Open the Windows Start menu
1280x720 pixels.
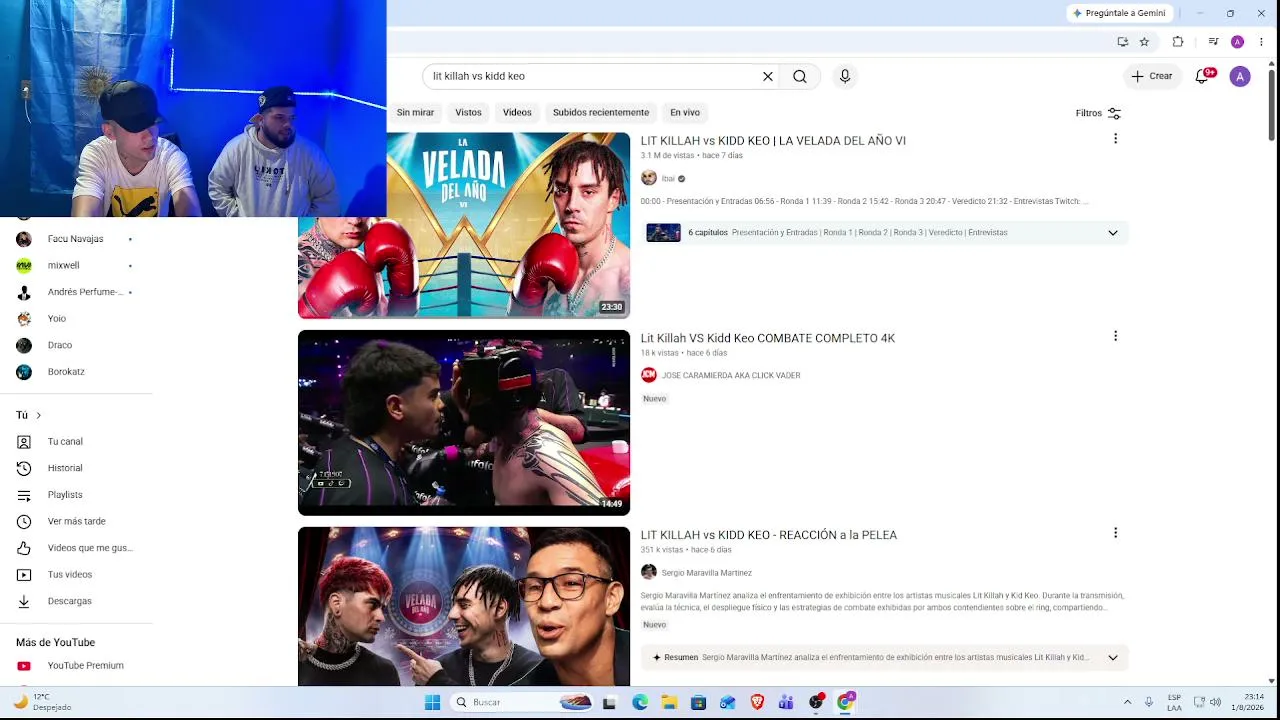[x=432, y=702]
